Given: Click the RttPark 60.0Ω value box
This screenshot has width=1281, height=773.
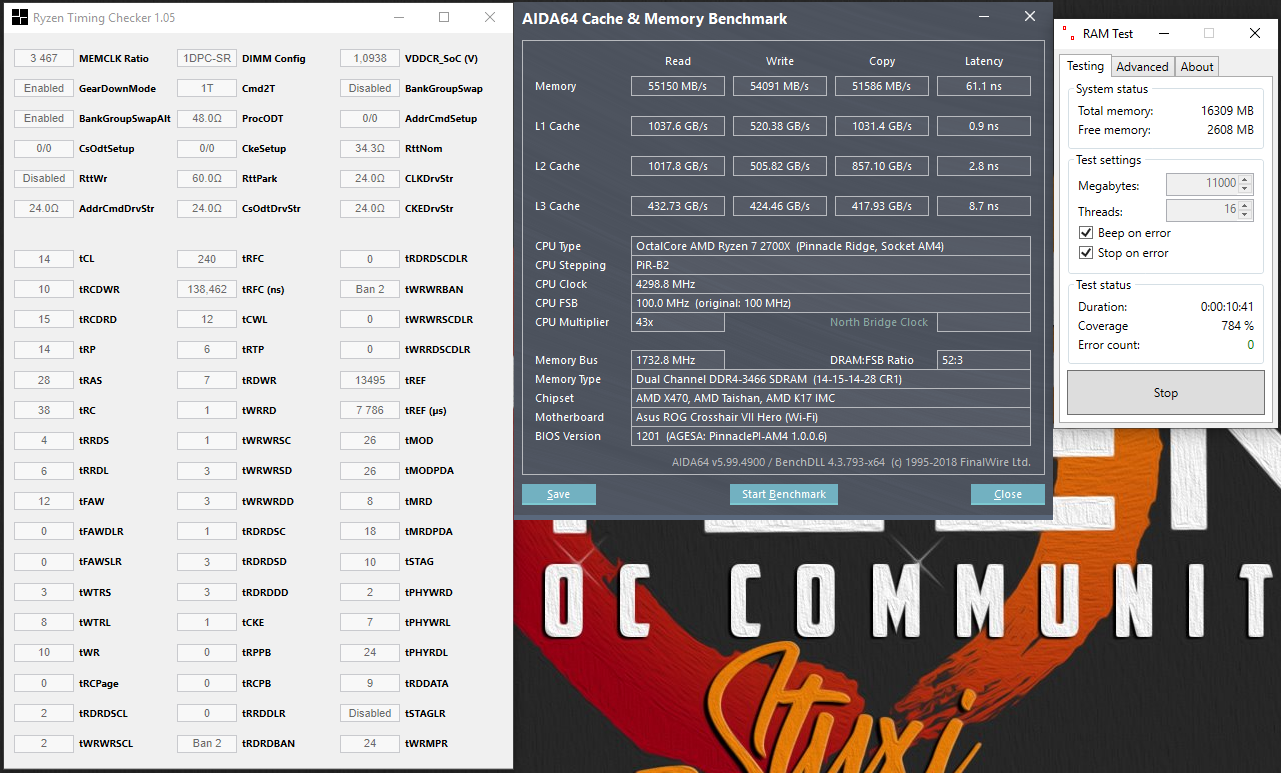Looking at the screenshot, I should (x=207, y=178).
